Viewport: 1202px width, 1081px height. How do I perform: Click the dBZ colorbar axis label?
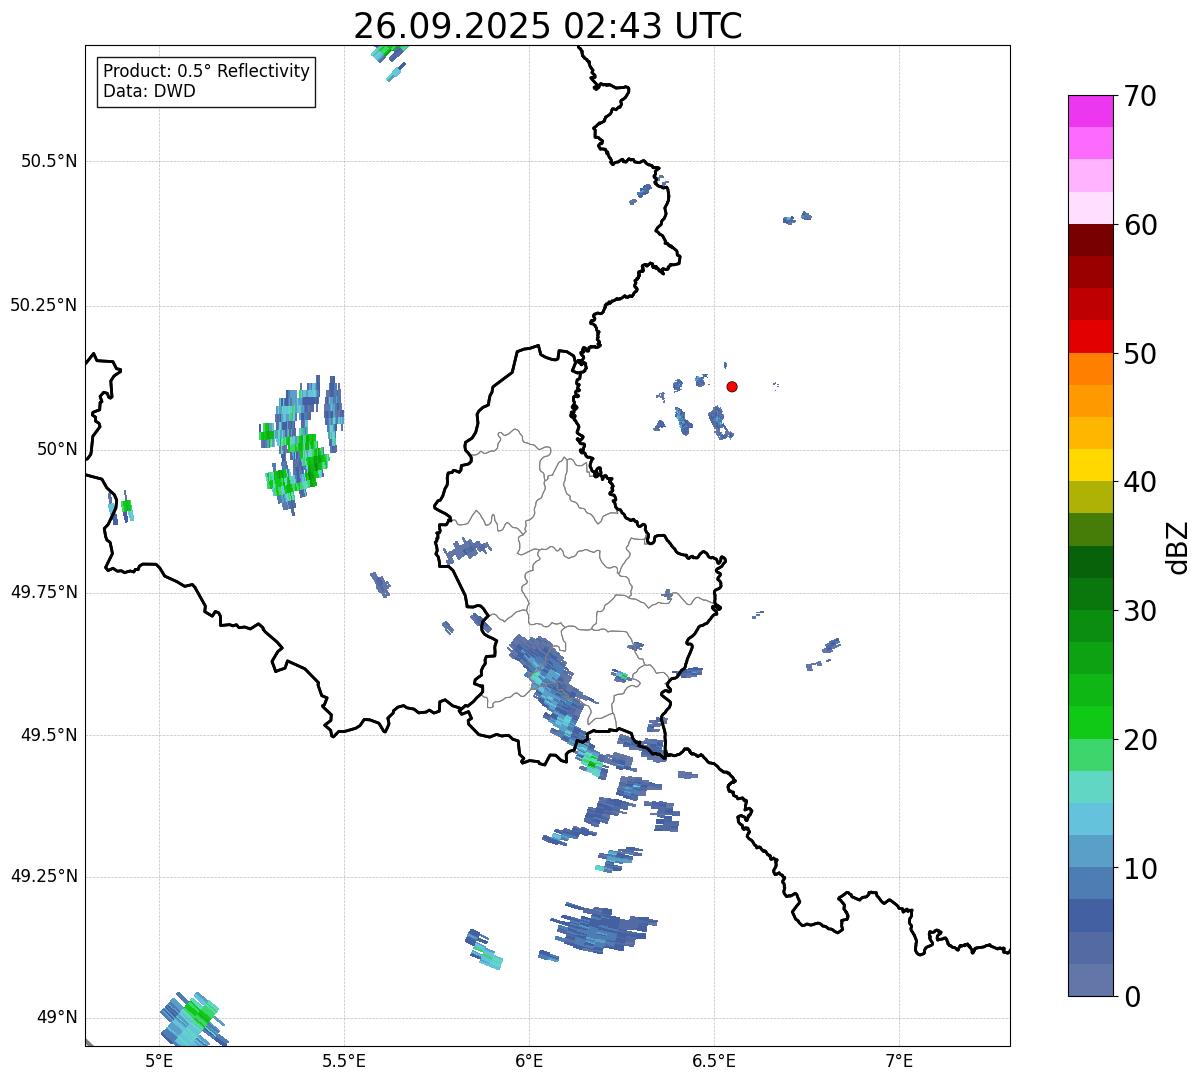(x=1178, y=546)
